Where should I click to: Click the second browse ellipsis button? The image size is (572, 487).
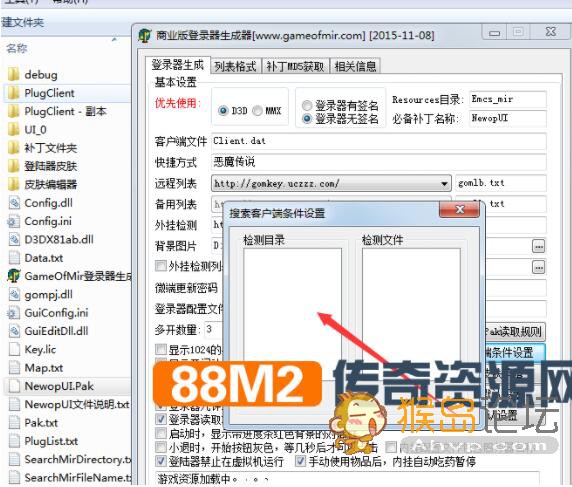tap(538, 267)
